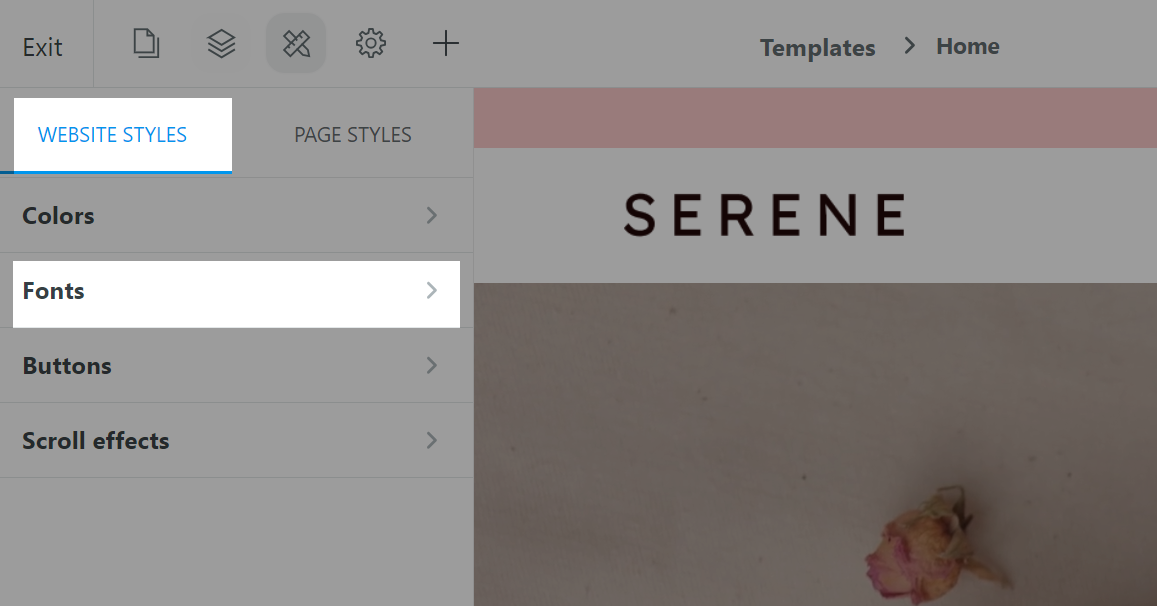Screen dimensions: 1157x606
Task: Click Exit in the top bar
Action: click(x=42, y=48)
